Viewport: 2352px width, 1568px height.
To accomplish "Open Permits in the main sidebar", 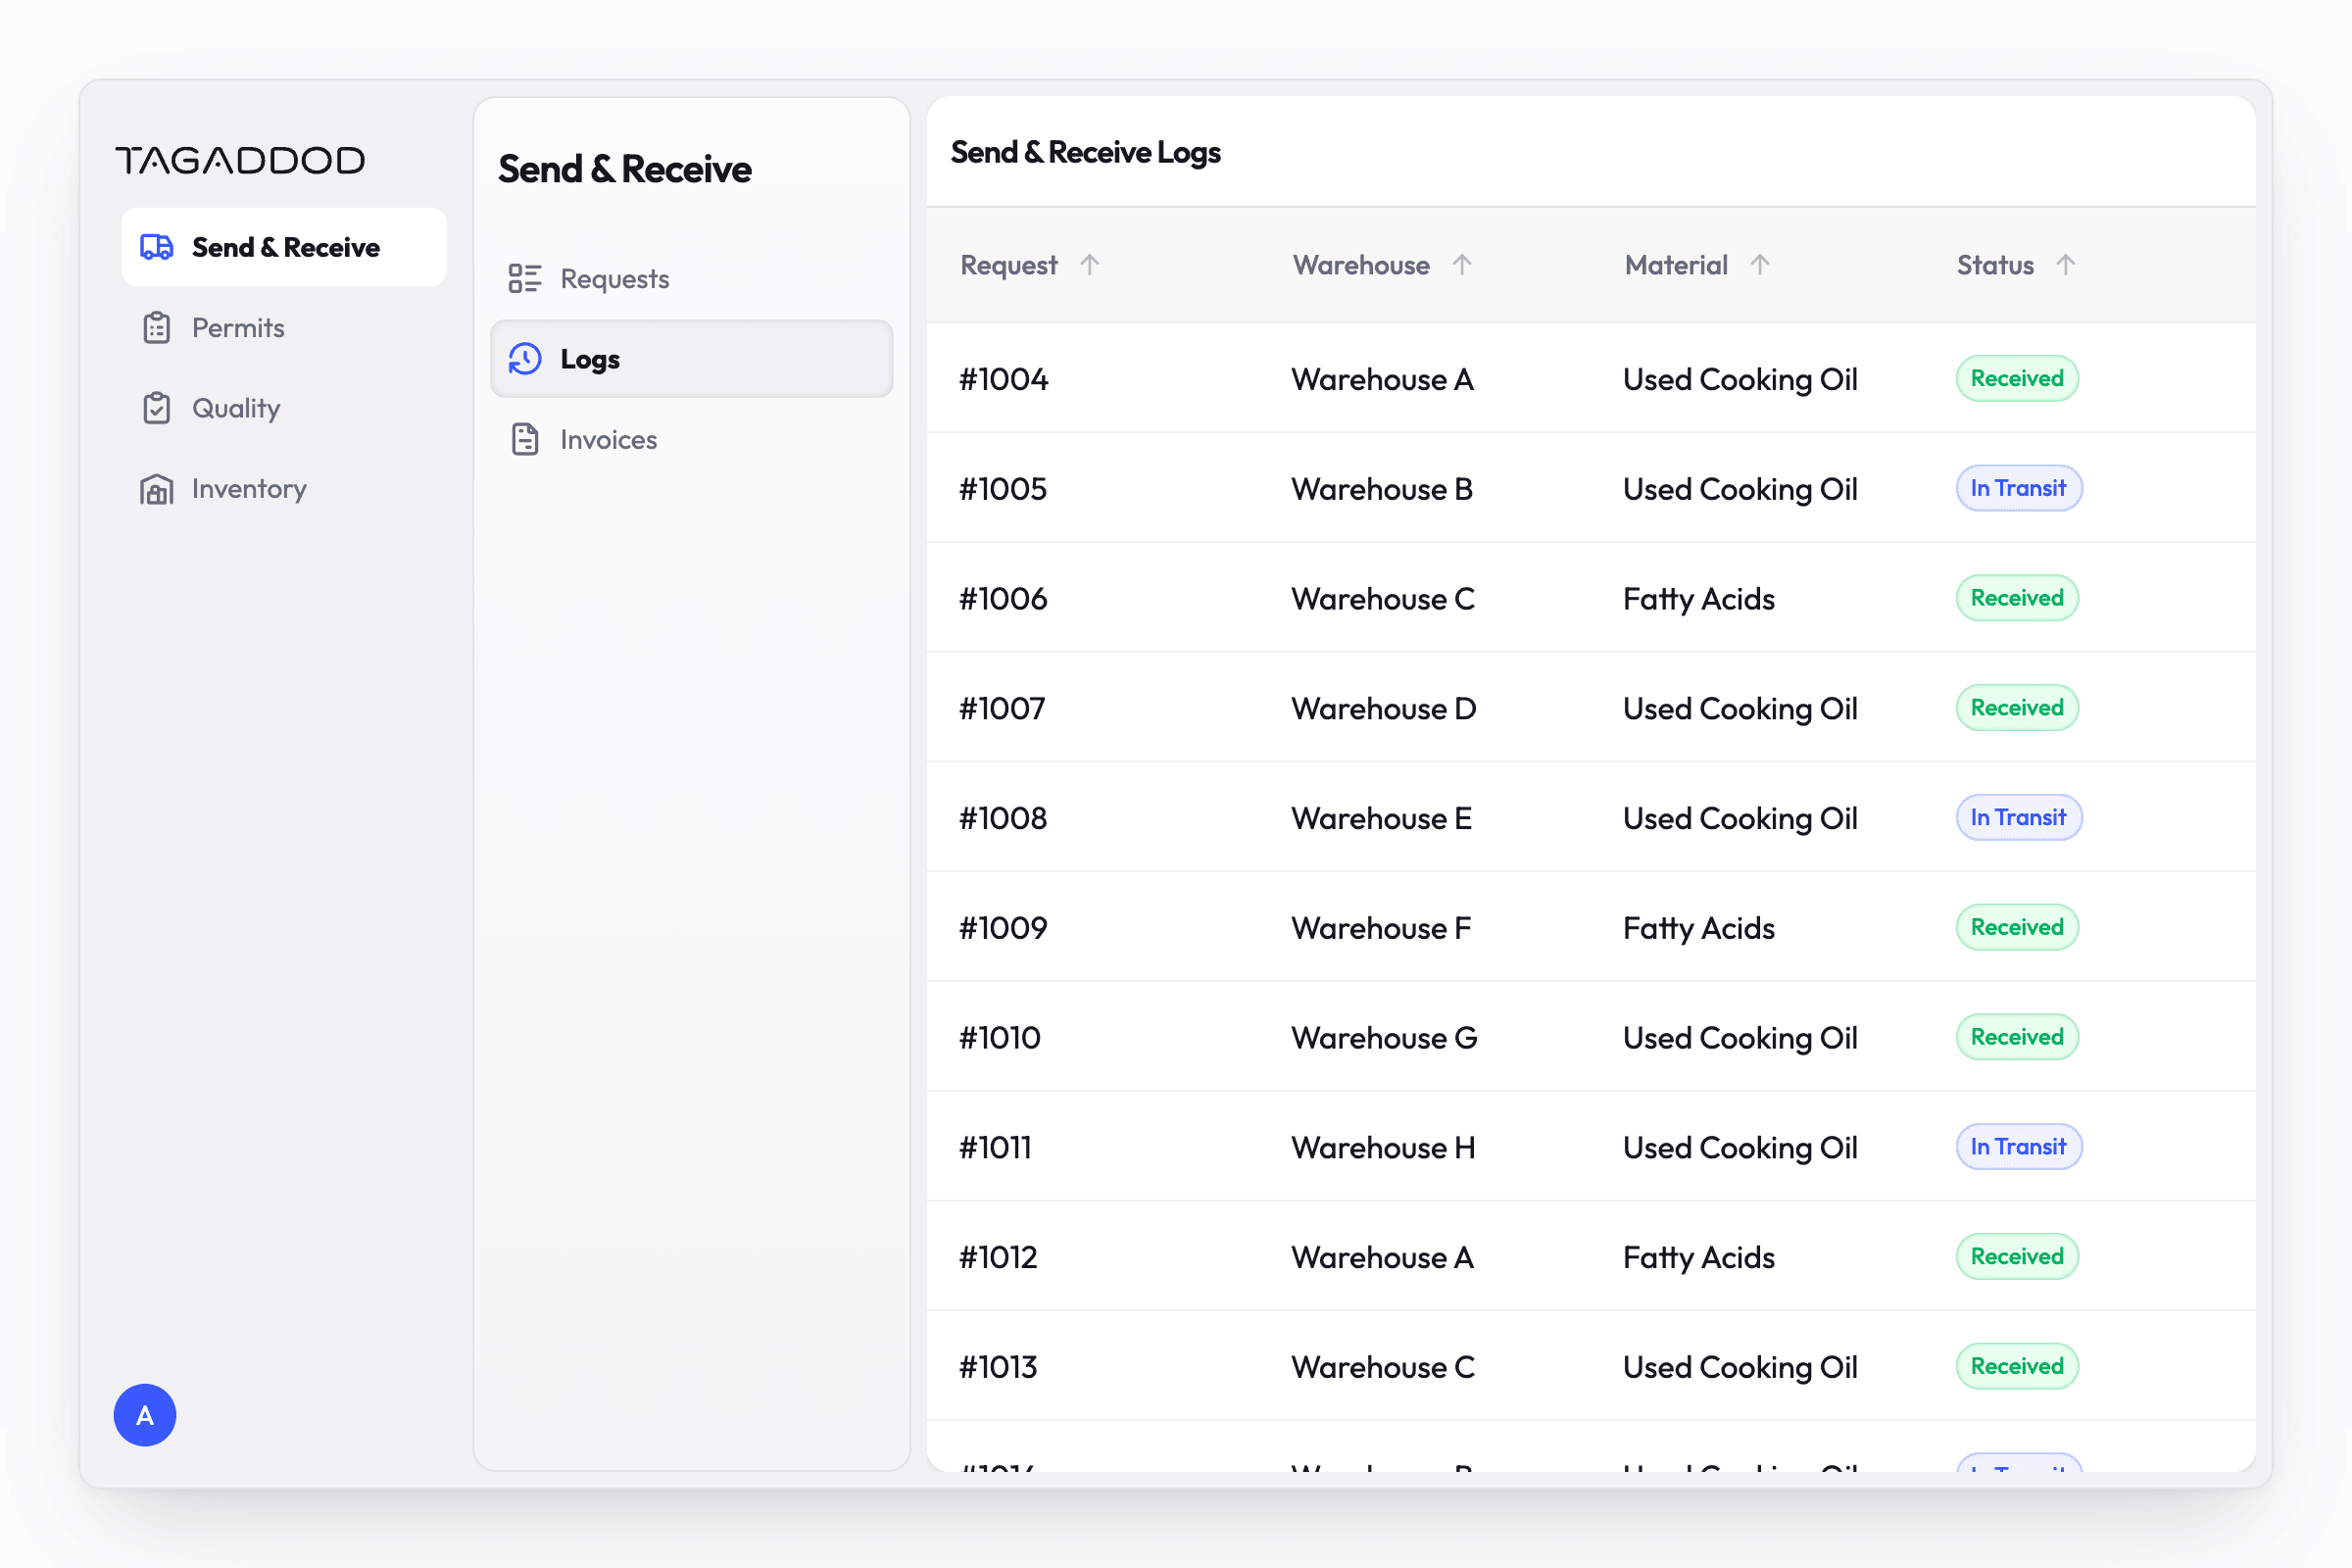I will [x=284, y=328].
